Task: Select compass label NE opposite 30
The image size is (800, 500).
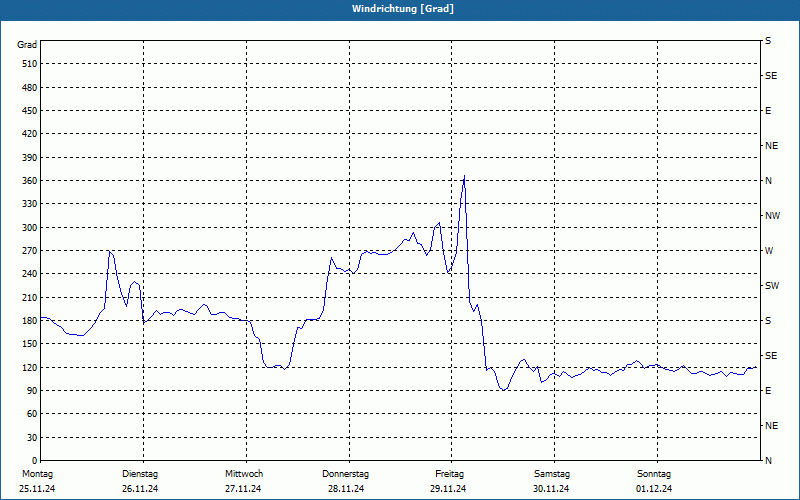Action: [x=771, y=426]
